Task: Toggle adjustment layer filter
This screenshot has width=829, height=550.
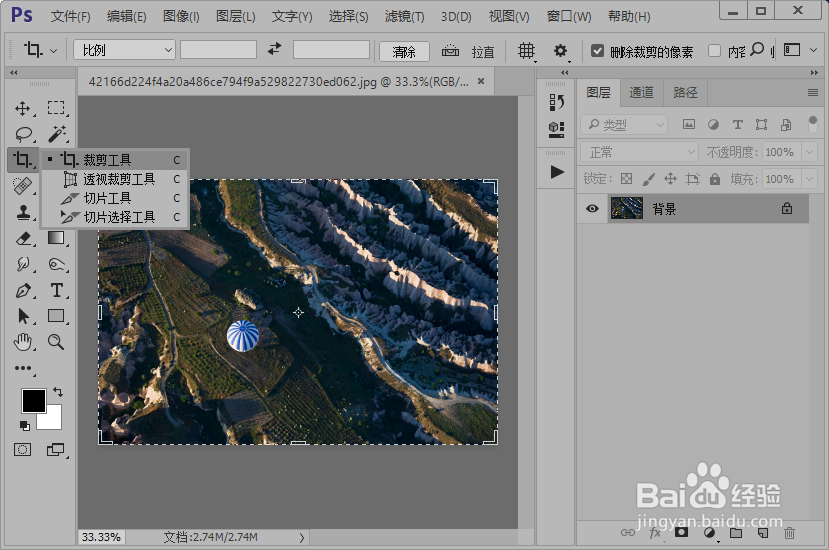Action: coord(713,124)
